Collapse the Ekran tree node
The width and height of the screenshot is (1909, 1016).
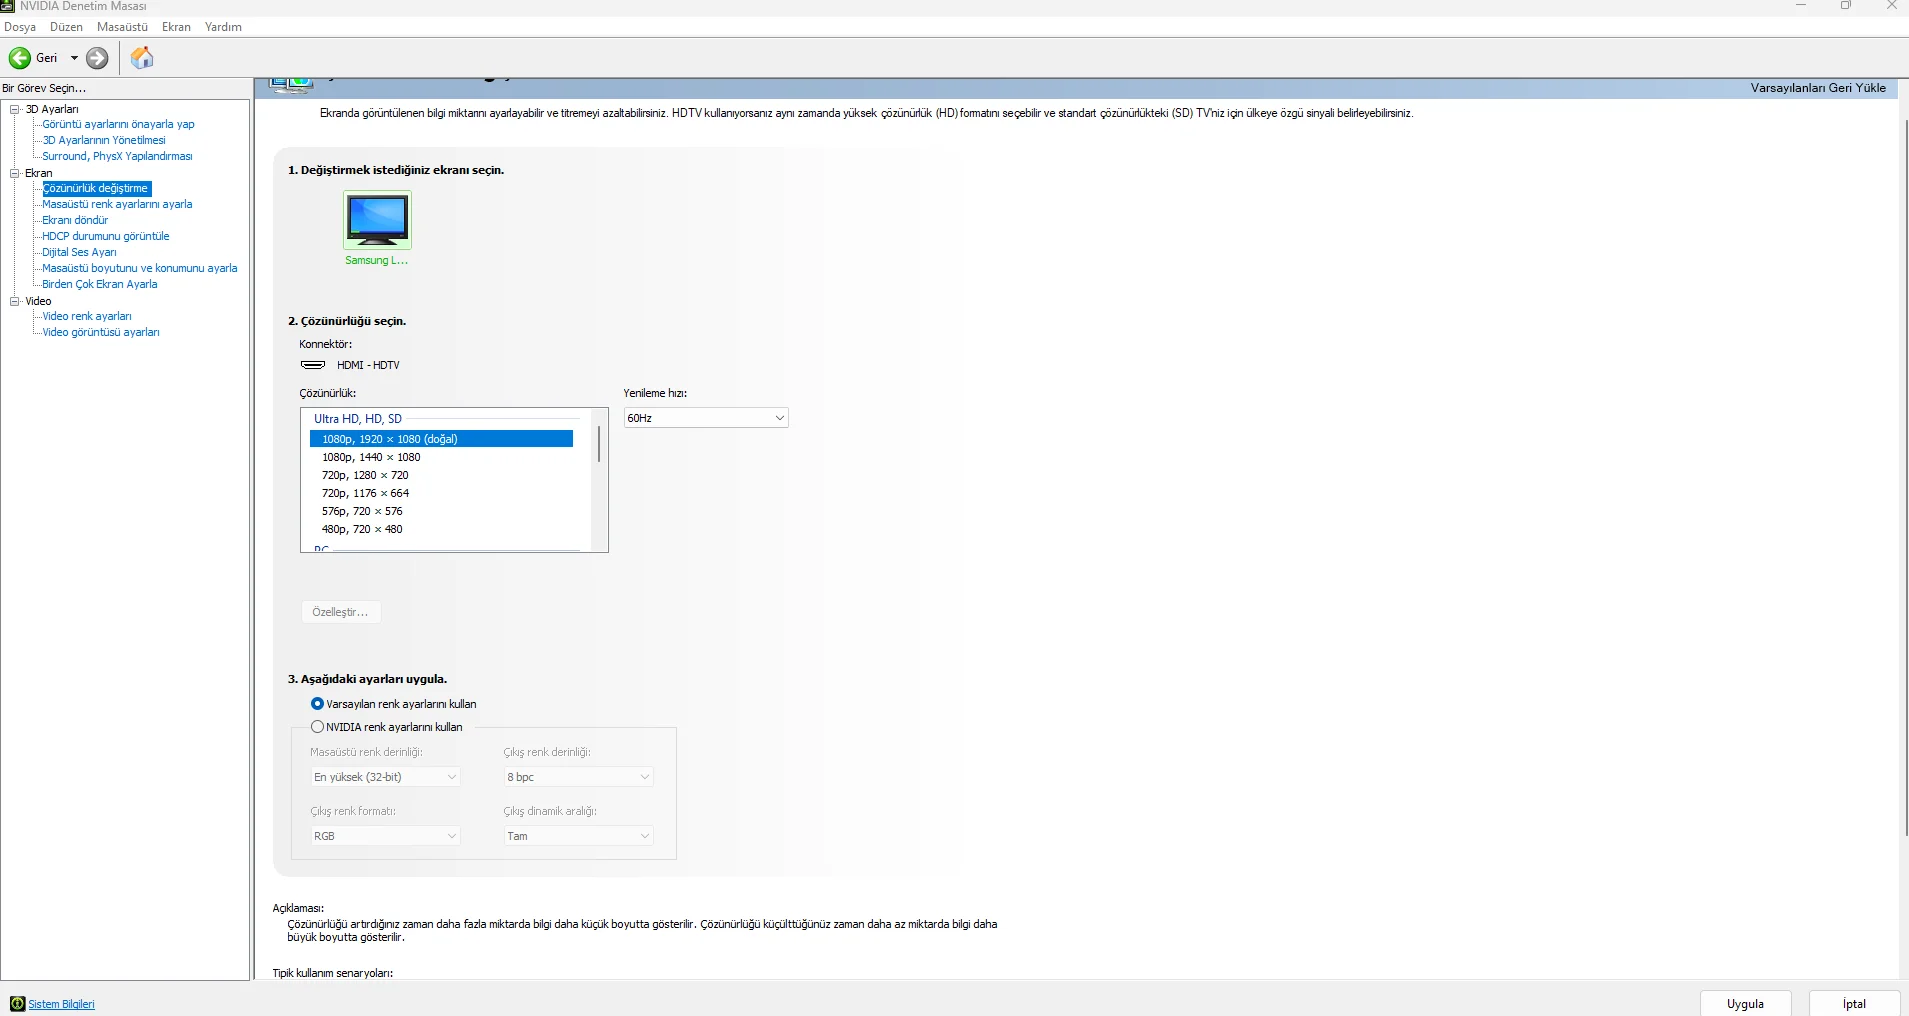pyautogui.click(x=15, y=173)
